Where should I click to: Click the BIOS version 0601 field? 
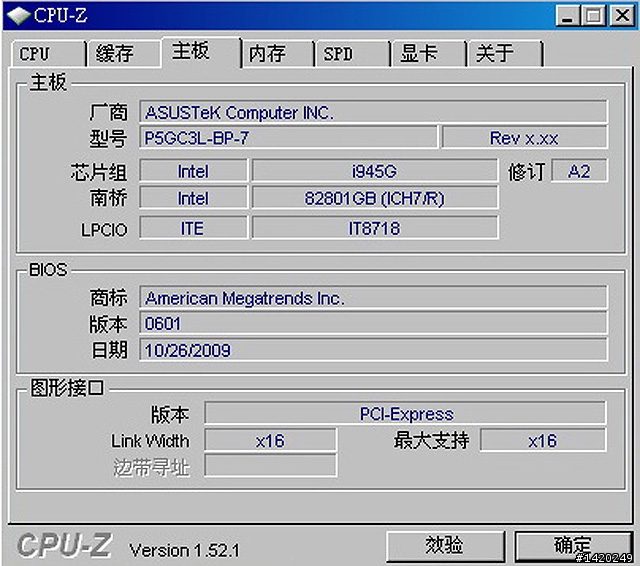click(373, 324)
